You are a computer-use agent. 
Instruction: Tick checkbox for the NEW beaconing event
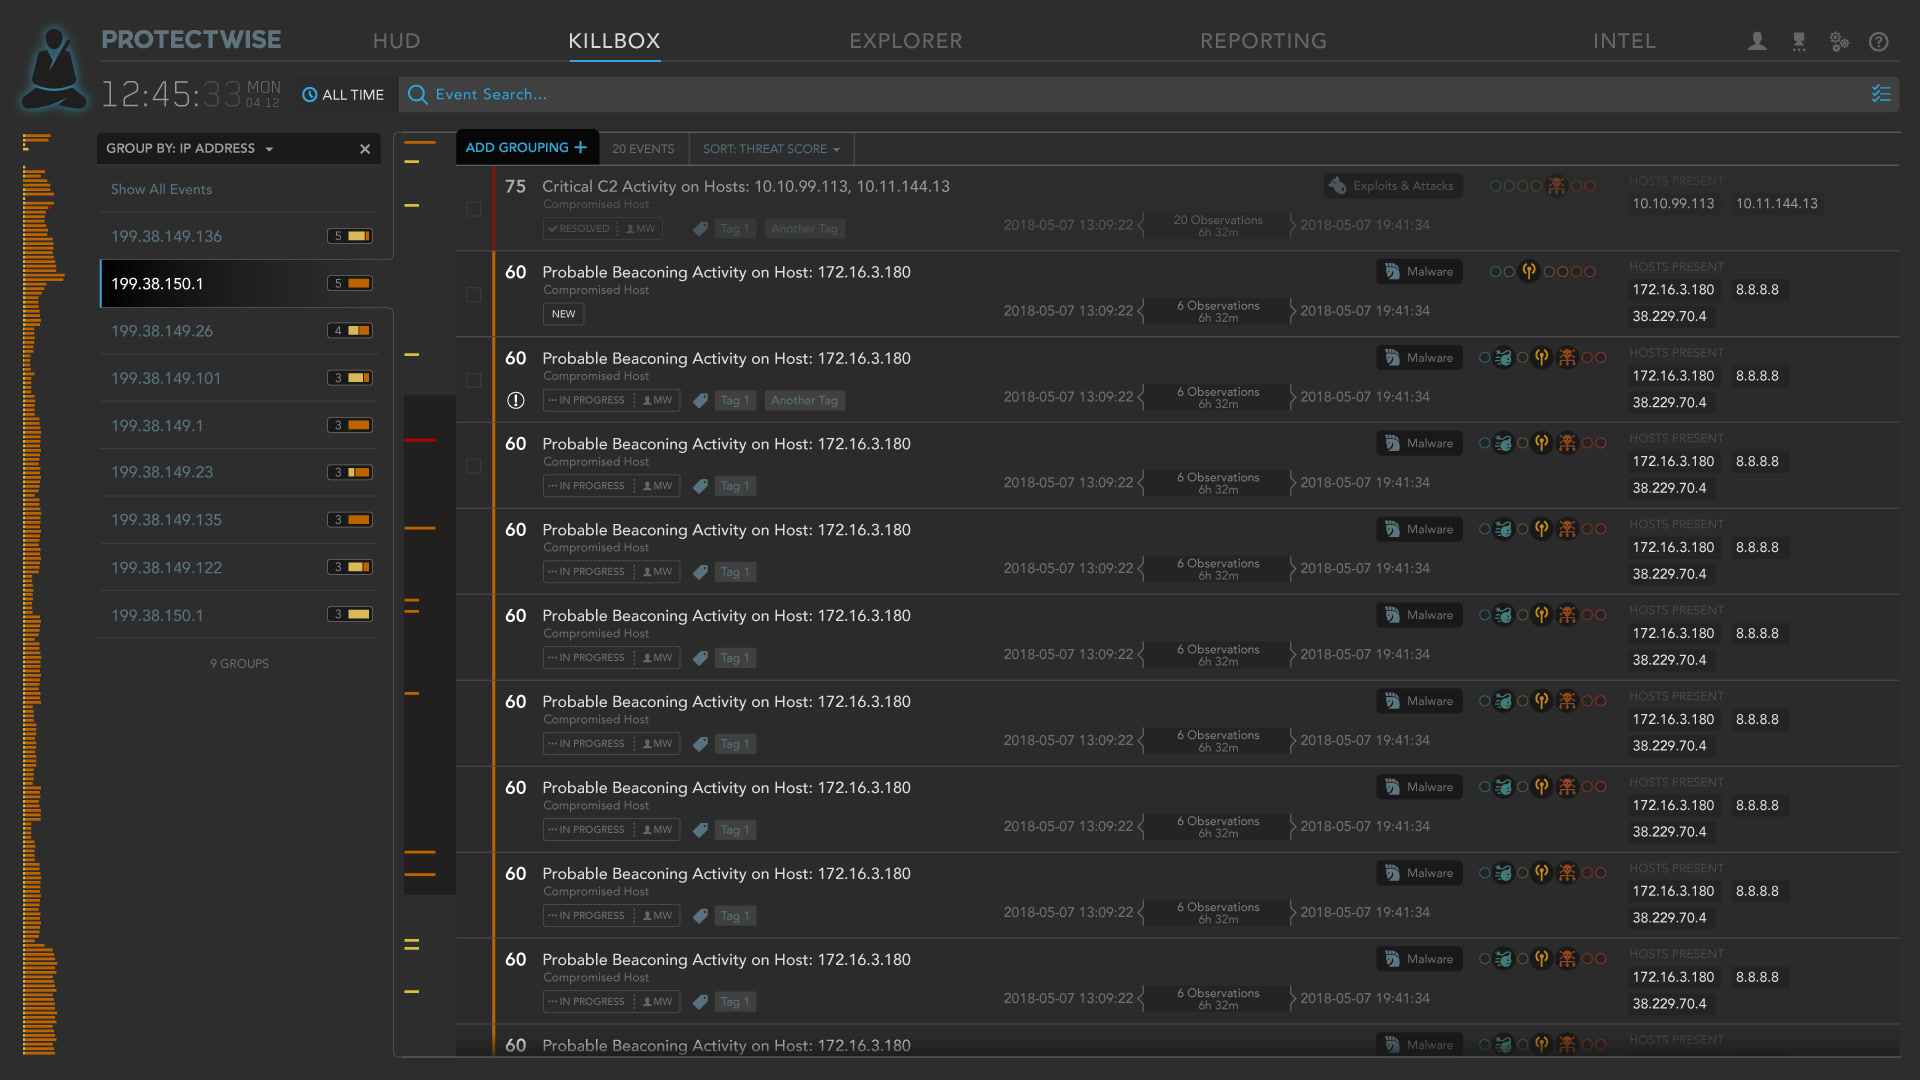point(474,295)
